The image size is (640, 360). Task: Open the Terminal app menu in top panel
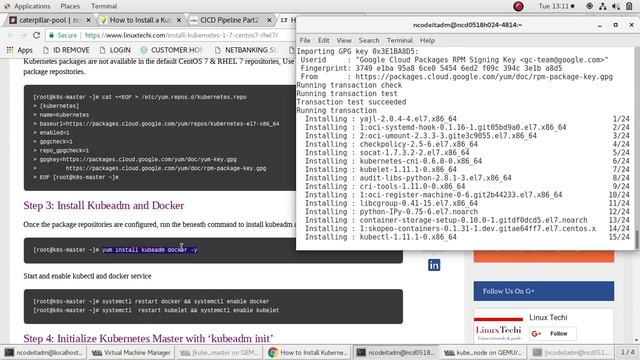(104, 6)
